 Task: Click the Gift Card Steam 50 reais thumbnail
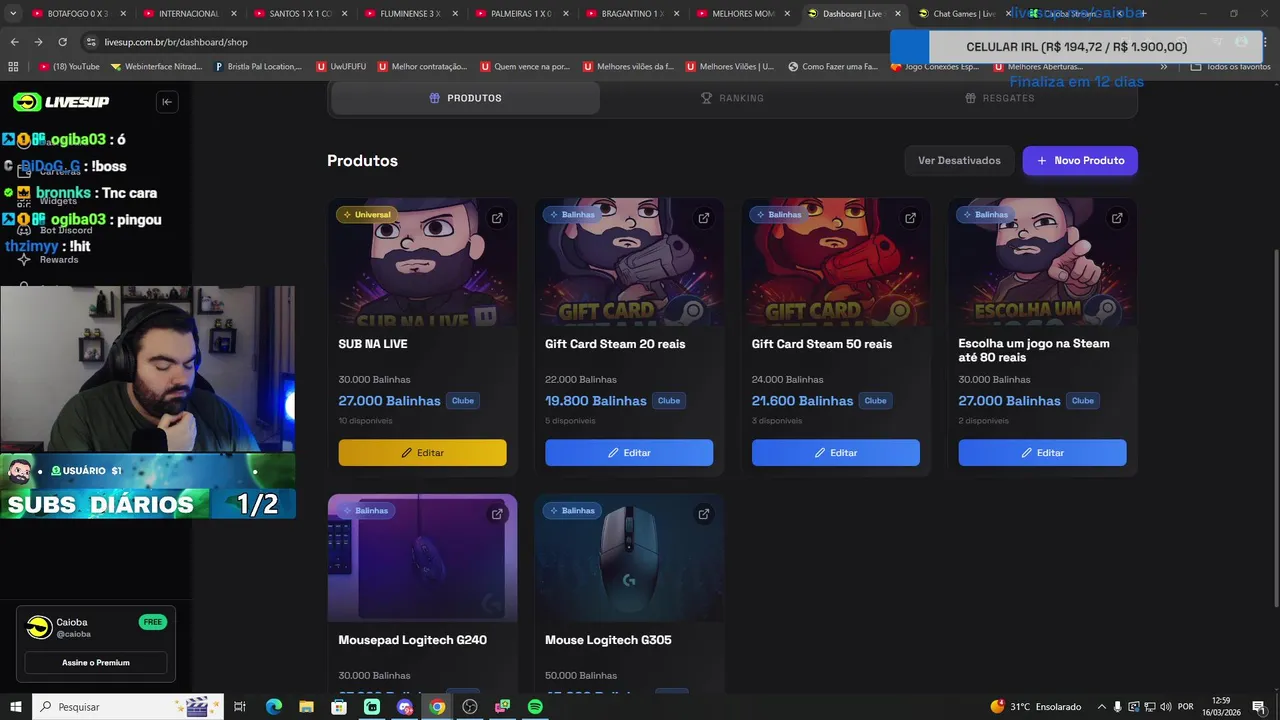point(836,262)
